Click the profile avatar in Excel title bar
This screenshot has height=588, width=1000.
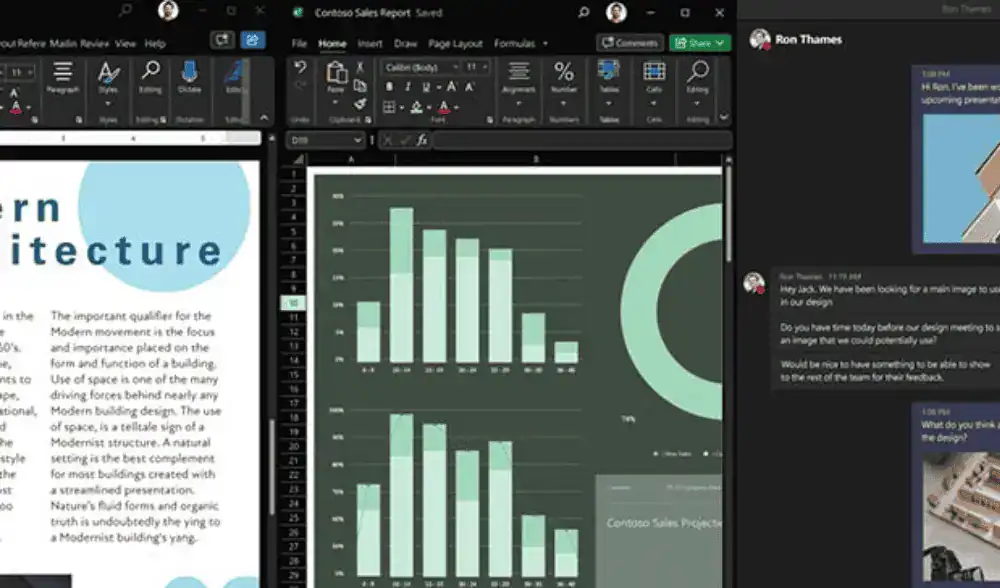[x=616, y=12]
